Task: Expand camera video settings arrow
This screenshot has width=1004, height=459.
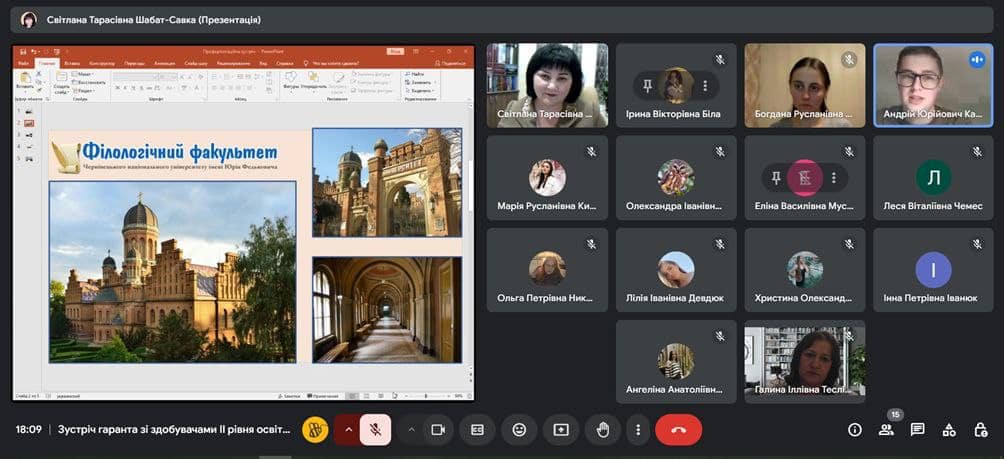Action: click(411, 430)
